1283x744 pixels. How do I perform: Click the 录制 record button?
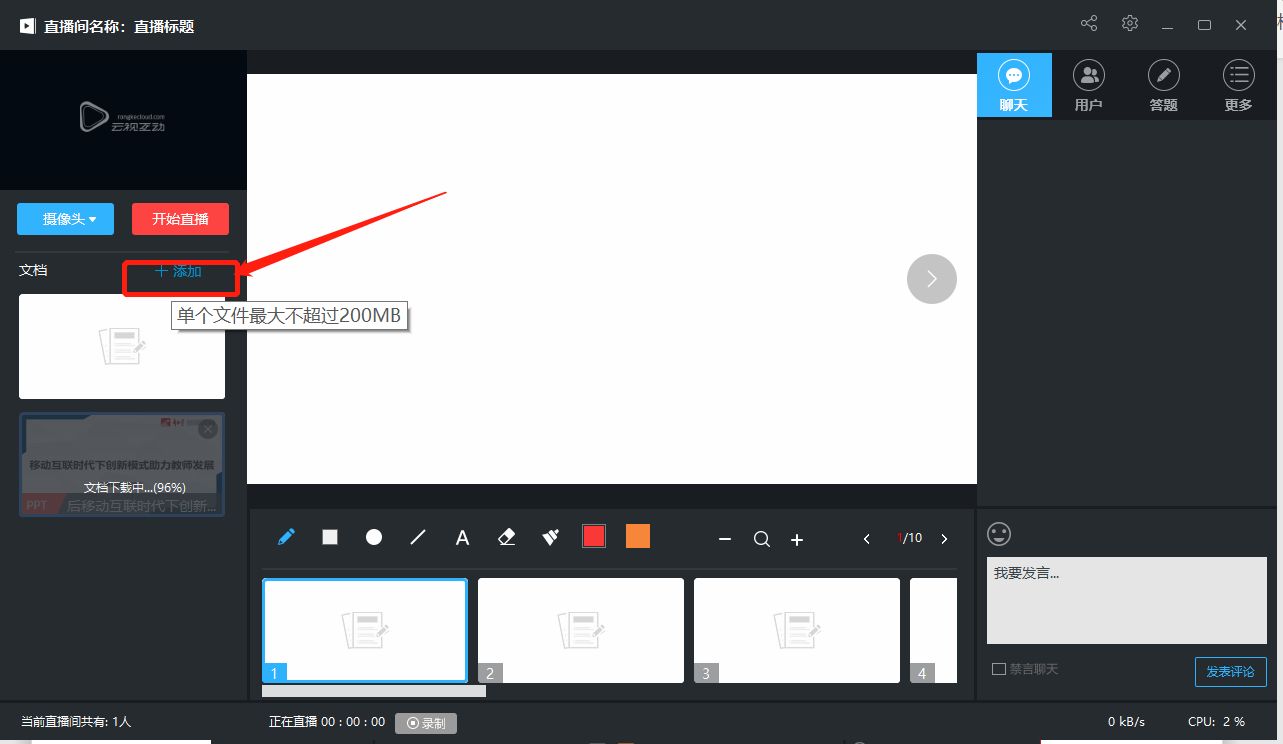tap(426, 723)
